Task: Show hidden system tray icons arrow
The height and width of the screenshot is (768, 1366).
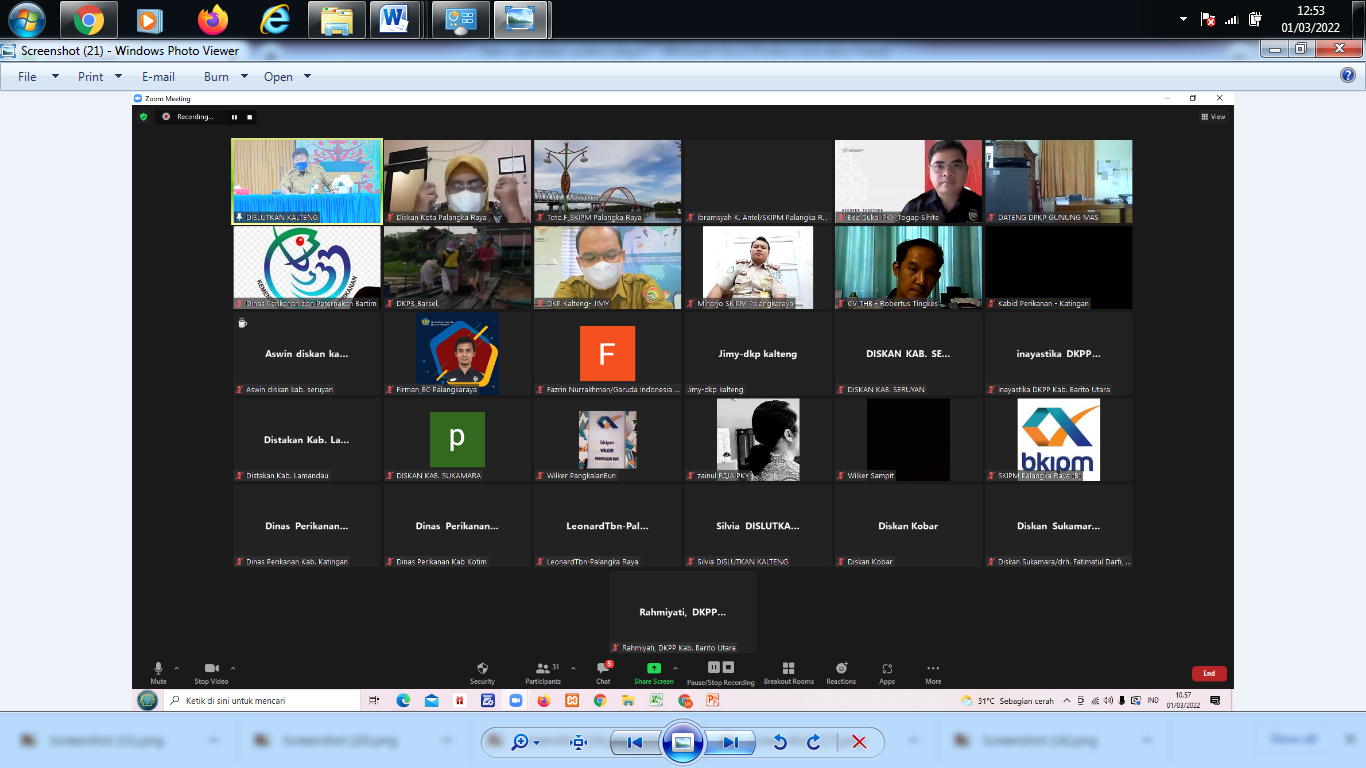Action: (x=1183, y=19)
